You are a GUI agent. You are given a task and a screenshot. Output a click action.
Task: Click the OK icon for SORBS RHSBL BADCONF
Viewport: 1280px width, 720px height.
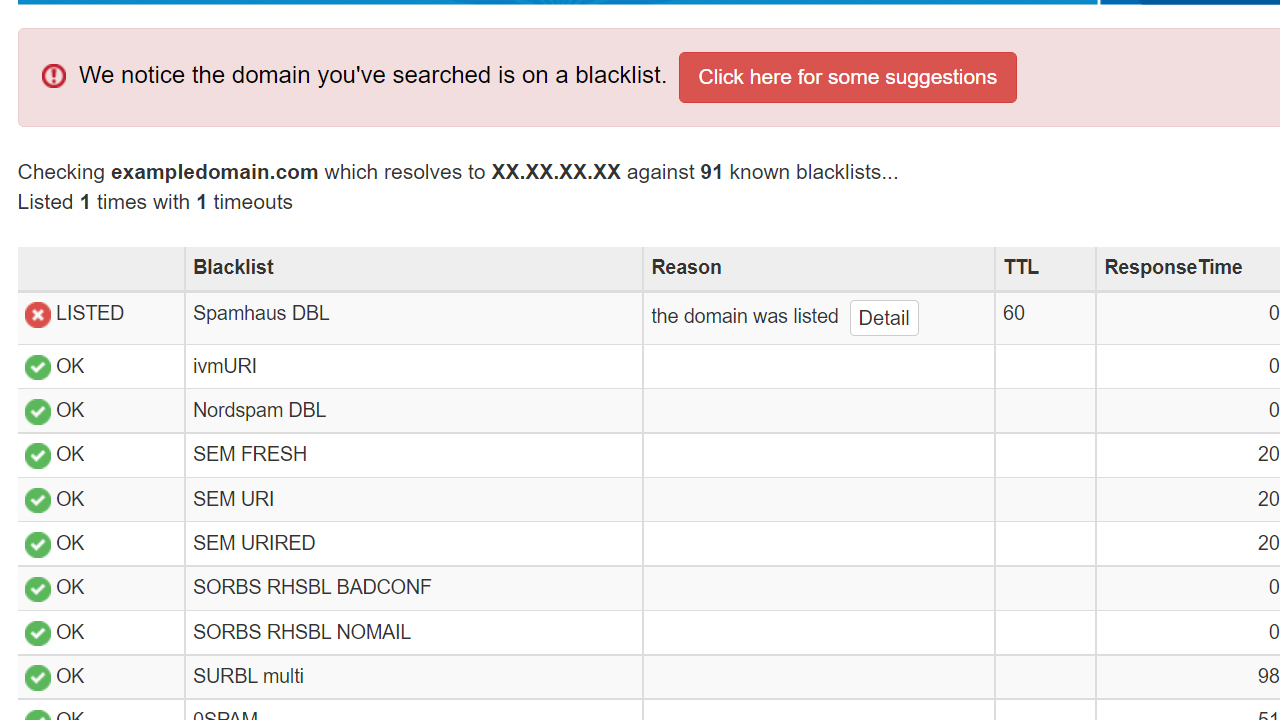pos(38,588)
